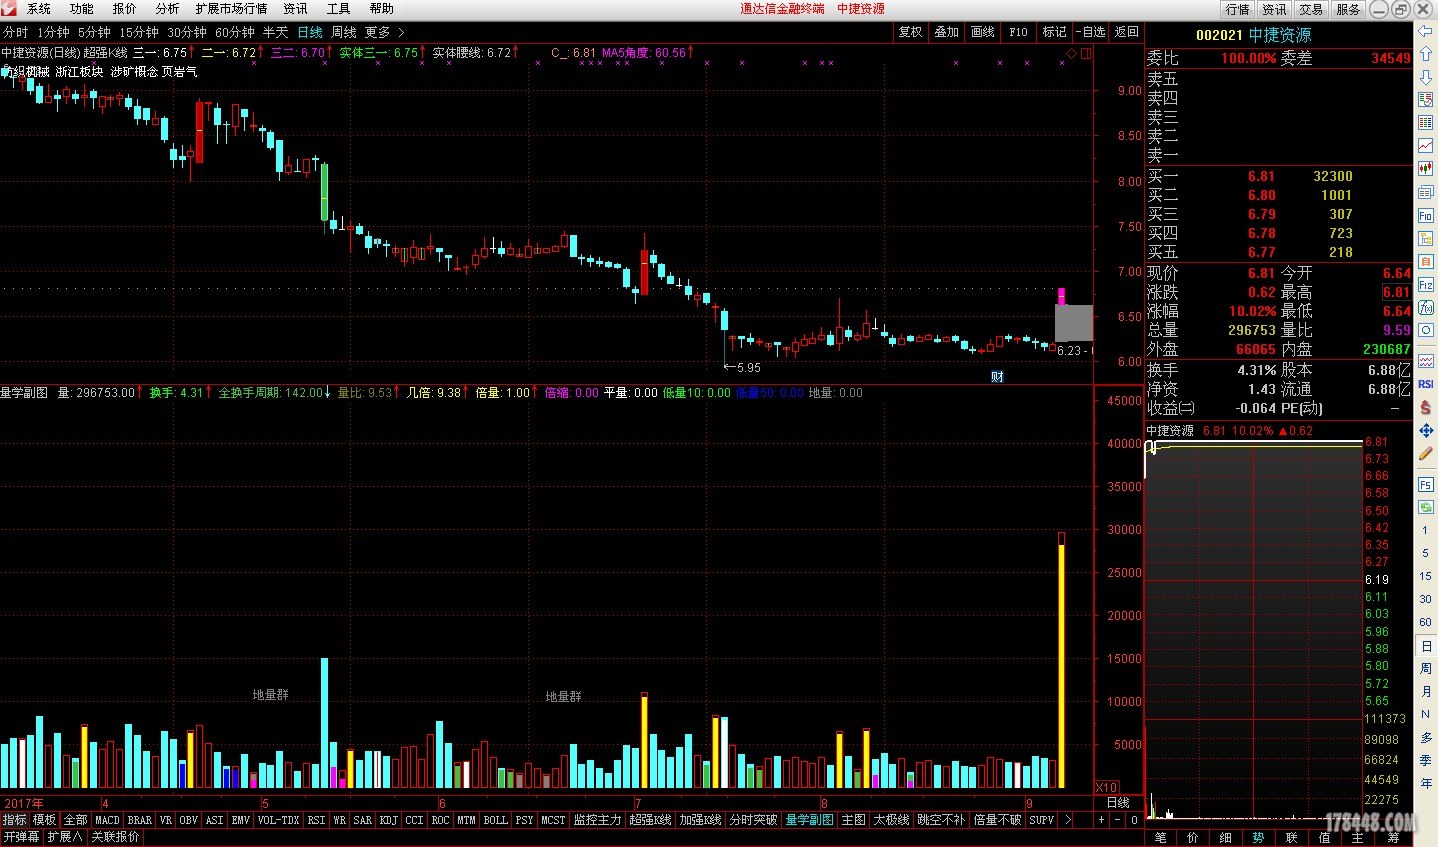This screenshot has height=847, width=1438.
Task: Select the BOLL indicator tab
Action: tap(495, 820)
